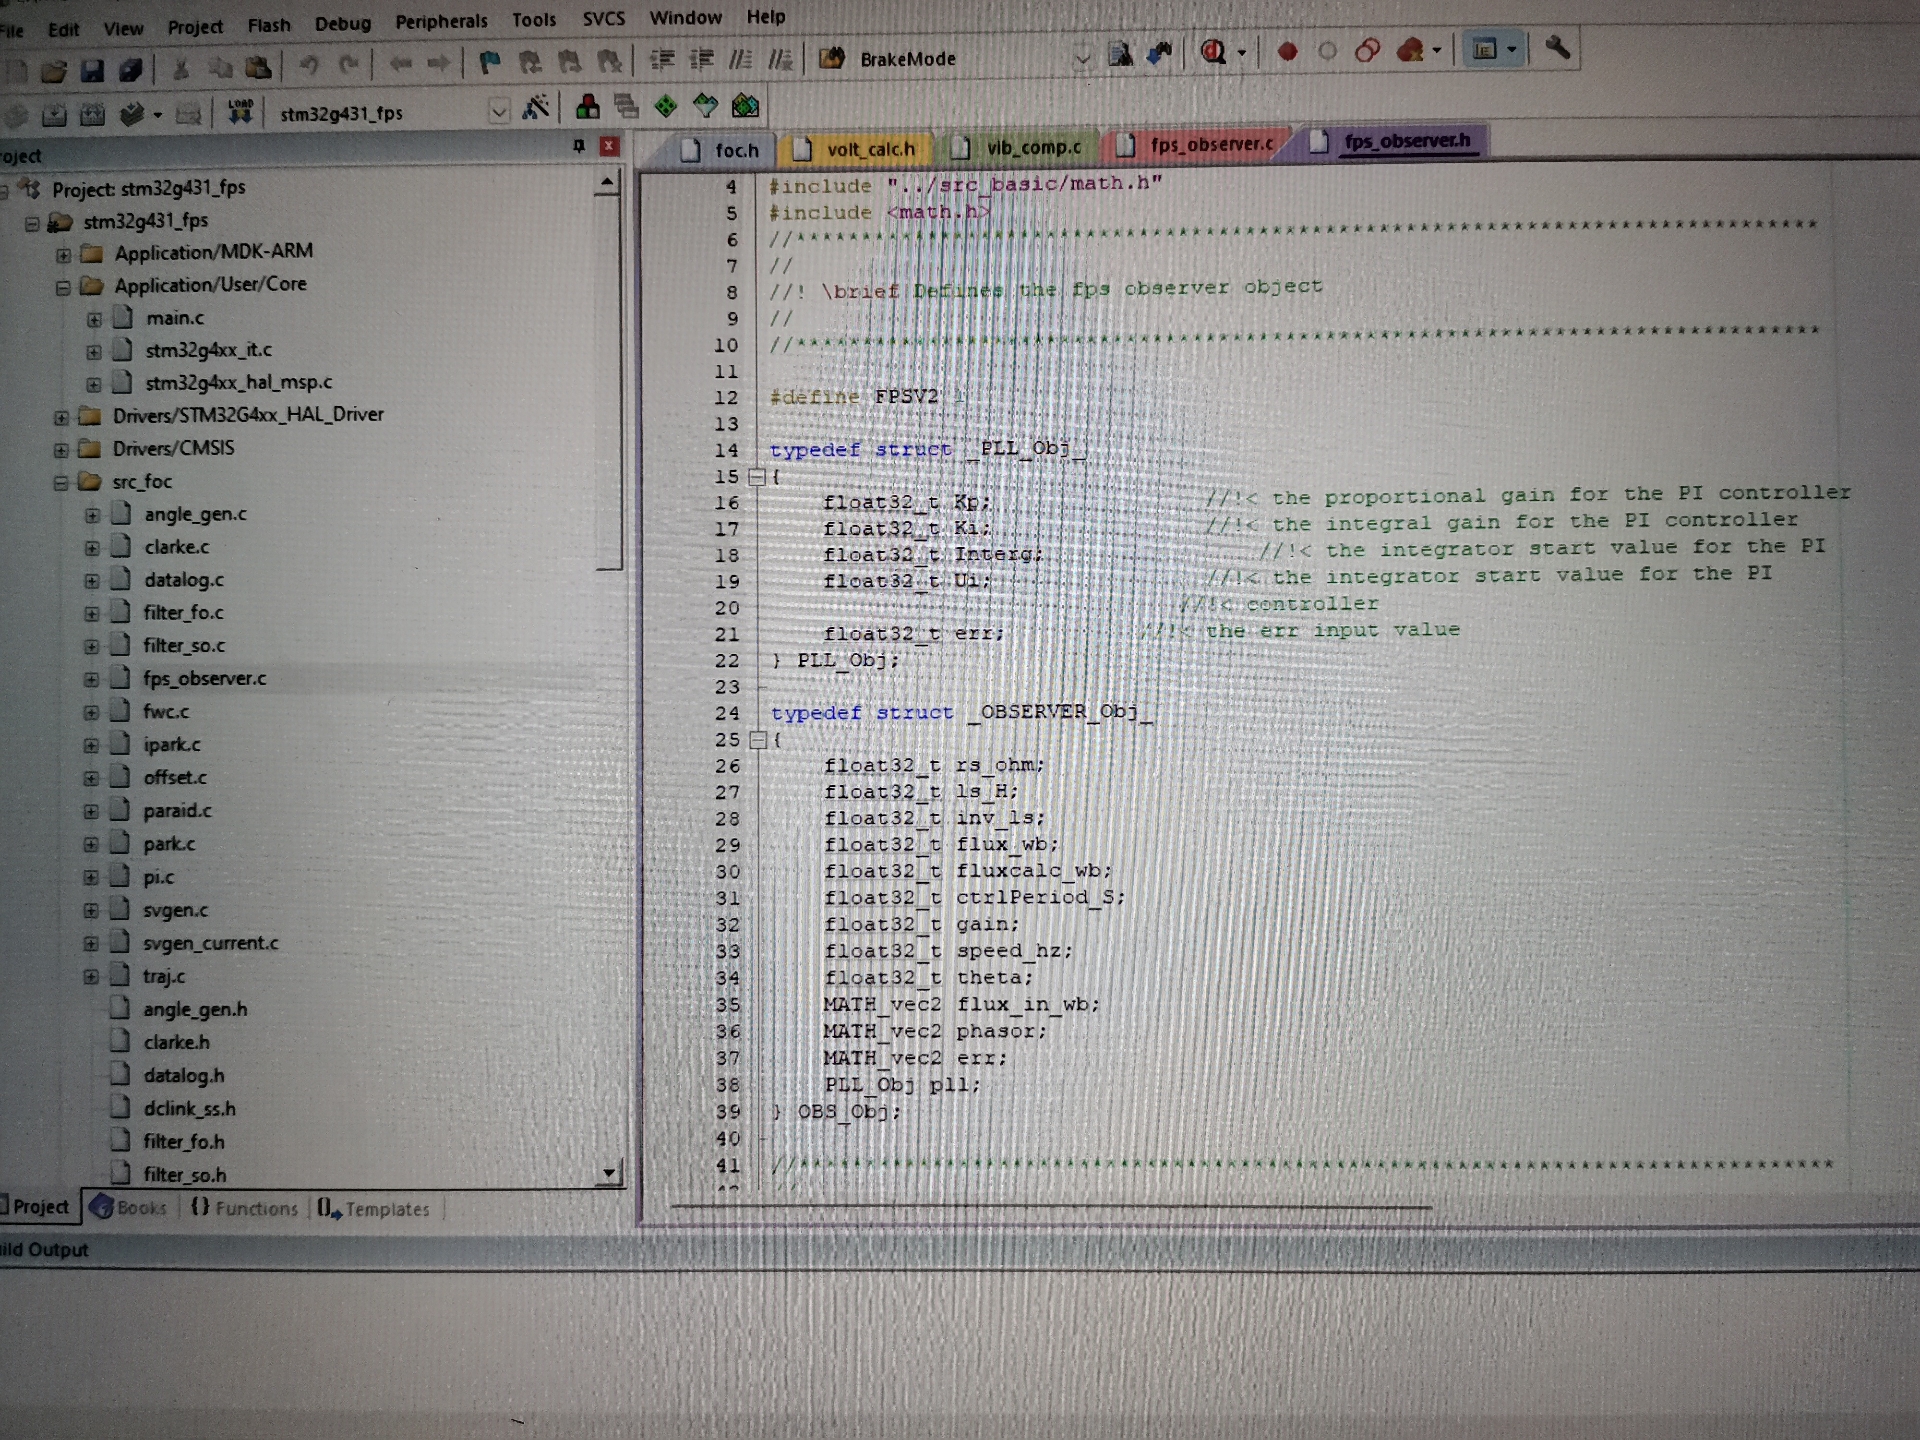Collapse the PLL_Obj struct fold box at line 15
This screenshot has width=1920, height=1440.
[757, 477]
